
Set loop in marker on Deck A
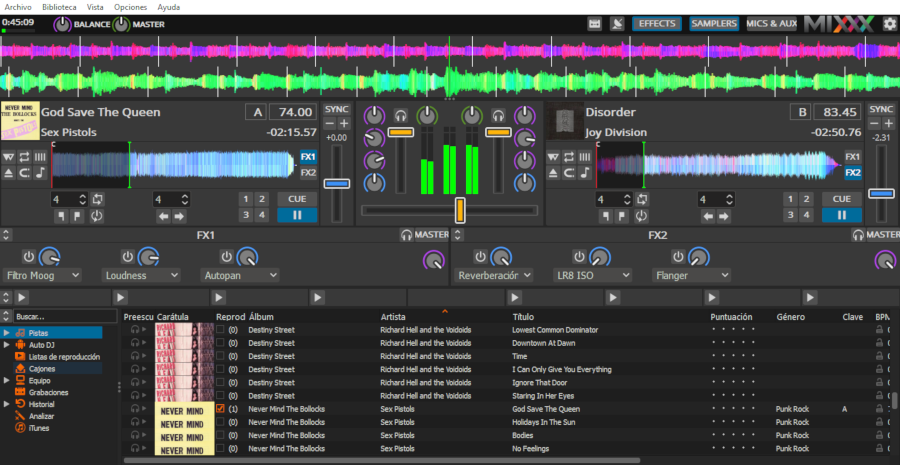tap(61, 216)
